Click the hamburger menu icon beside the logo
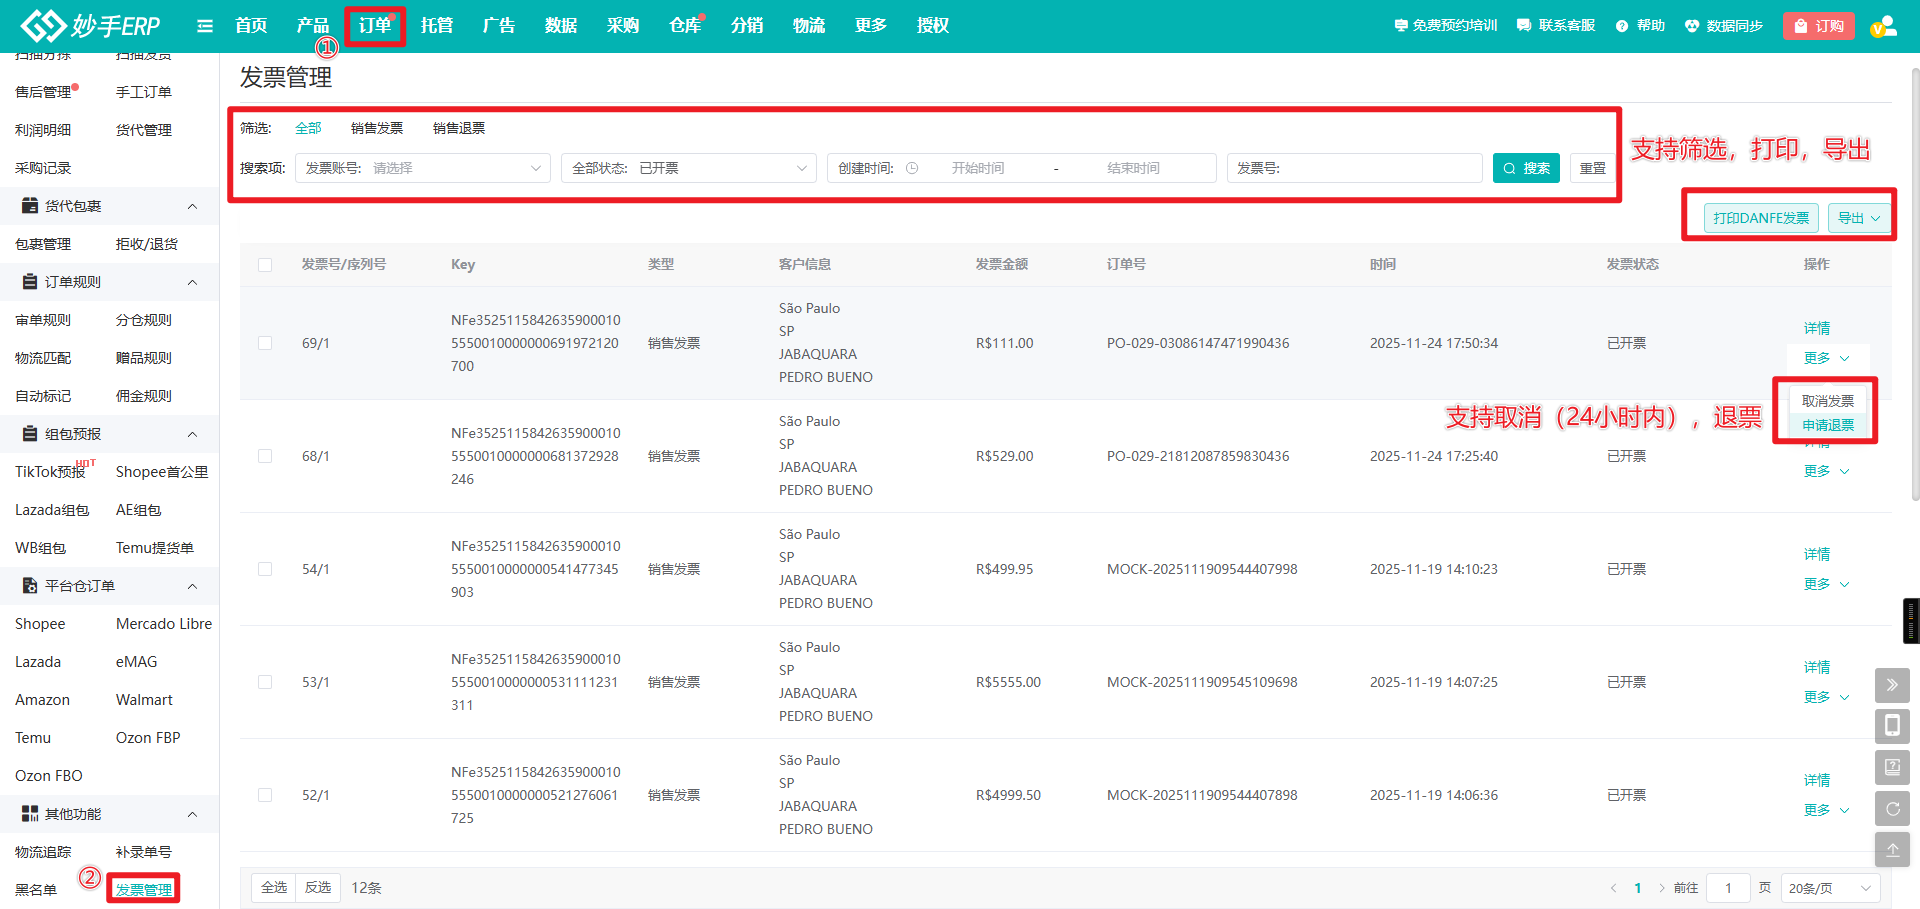Screen dimensions: 1920x909 click(205, 26)
